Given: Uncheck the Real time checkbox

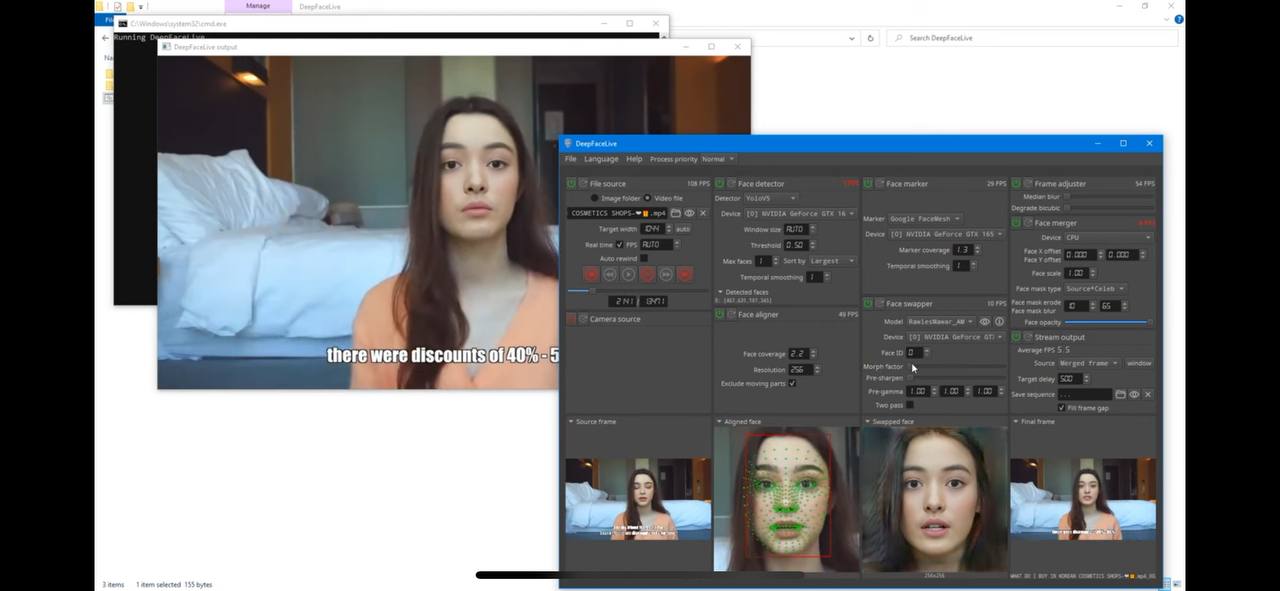Looking at the screenshot, I should coord(619,245).
